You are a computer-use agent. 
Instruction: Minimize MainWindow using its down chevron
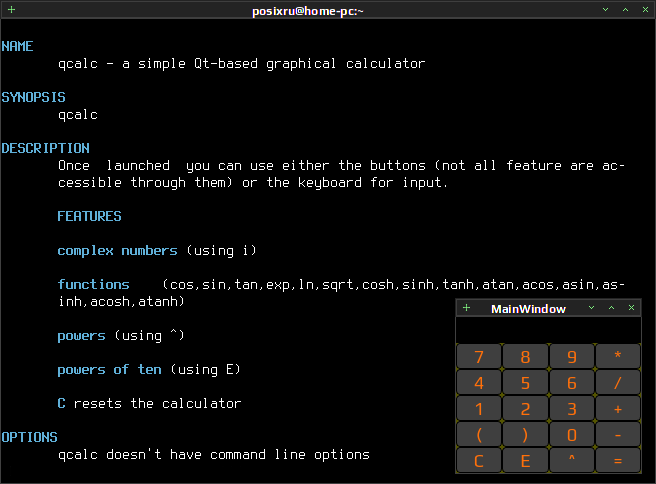[592, 308]
